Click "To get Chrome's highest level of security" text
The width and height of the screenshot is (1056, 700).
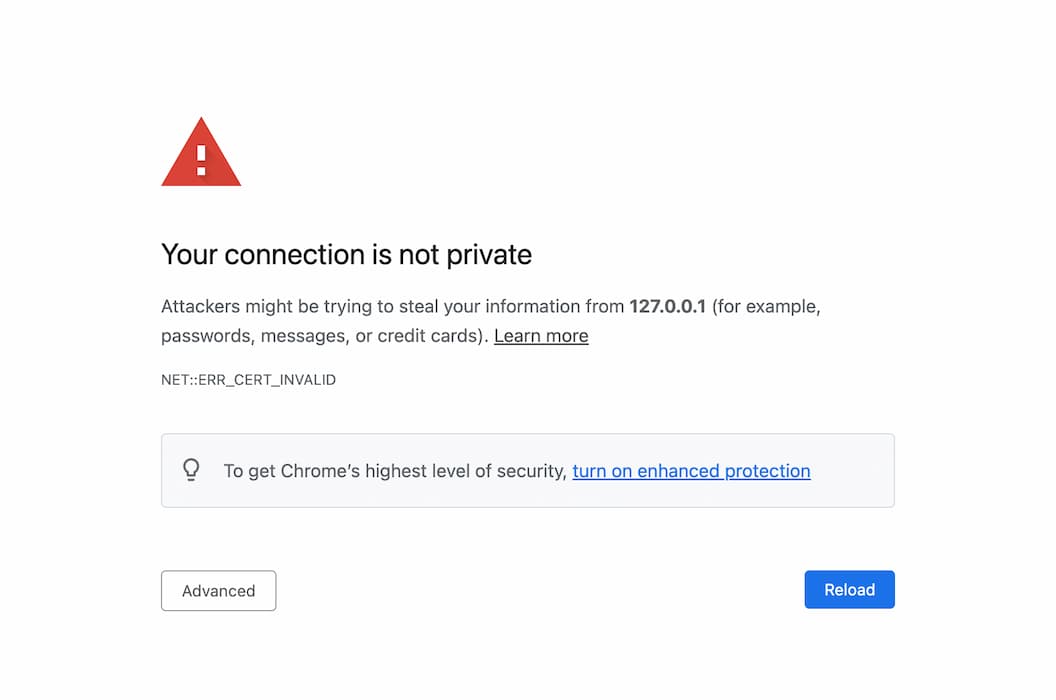[395, 471]
